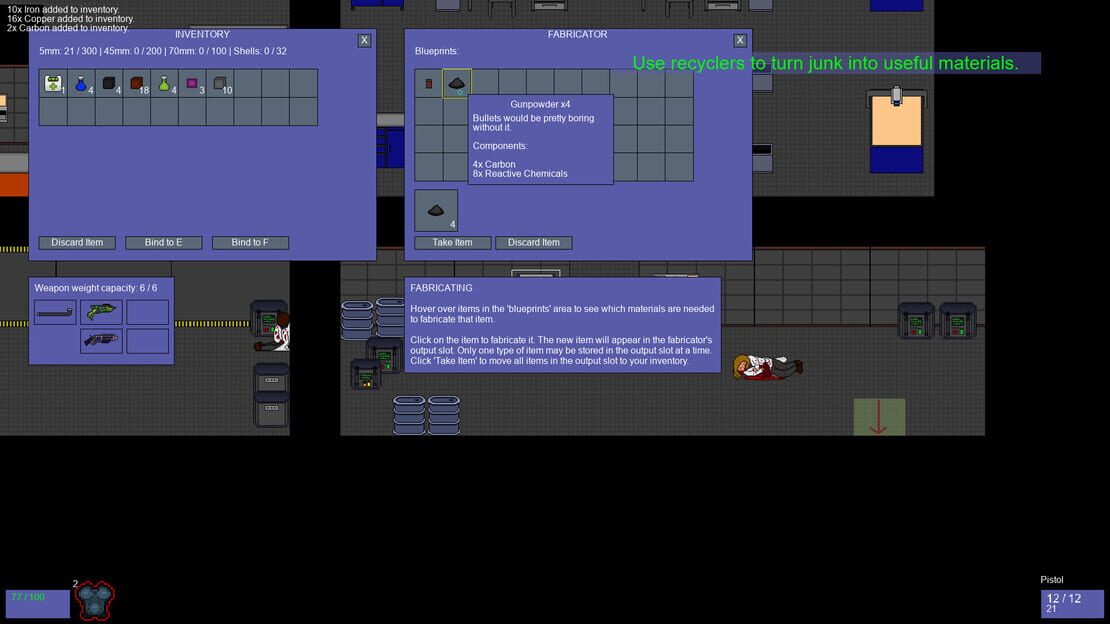Image resolution: width=1110 pixels, height=624 pixels.
Task: Close the Fabricator window
Action: (x=740, y=40)
